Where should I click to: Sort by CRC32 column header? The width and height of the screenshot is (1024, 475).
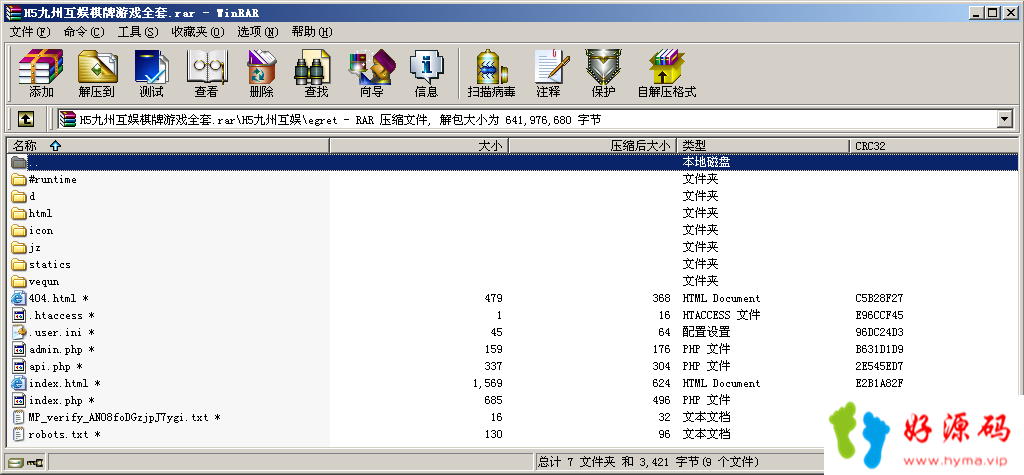coord(934,146)
